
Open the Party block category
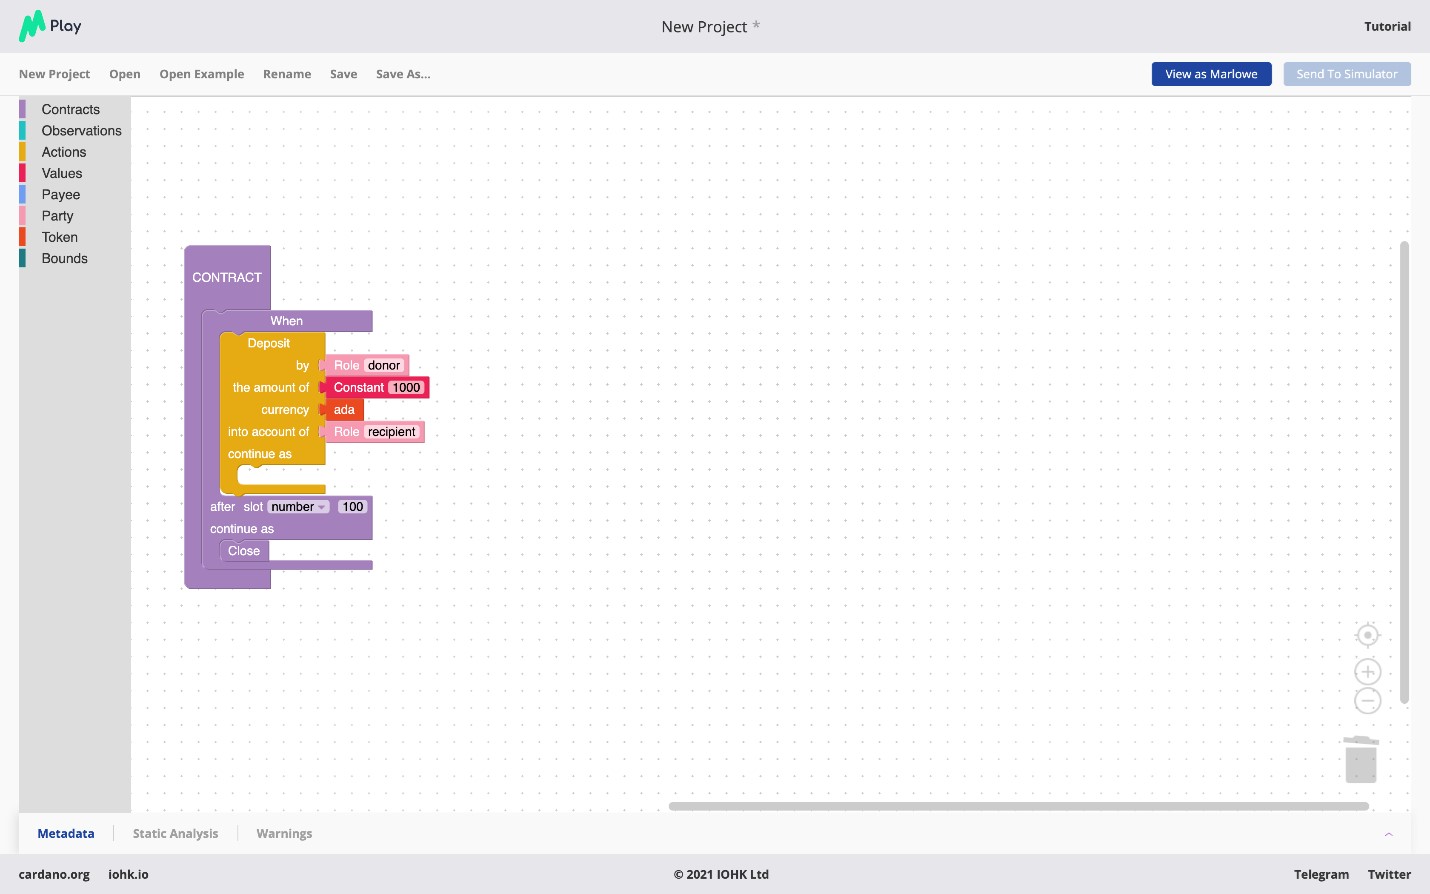tap(58, 216)
